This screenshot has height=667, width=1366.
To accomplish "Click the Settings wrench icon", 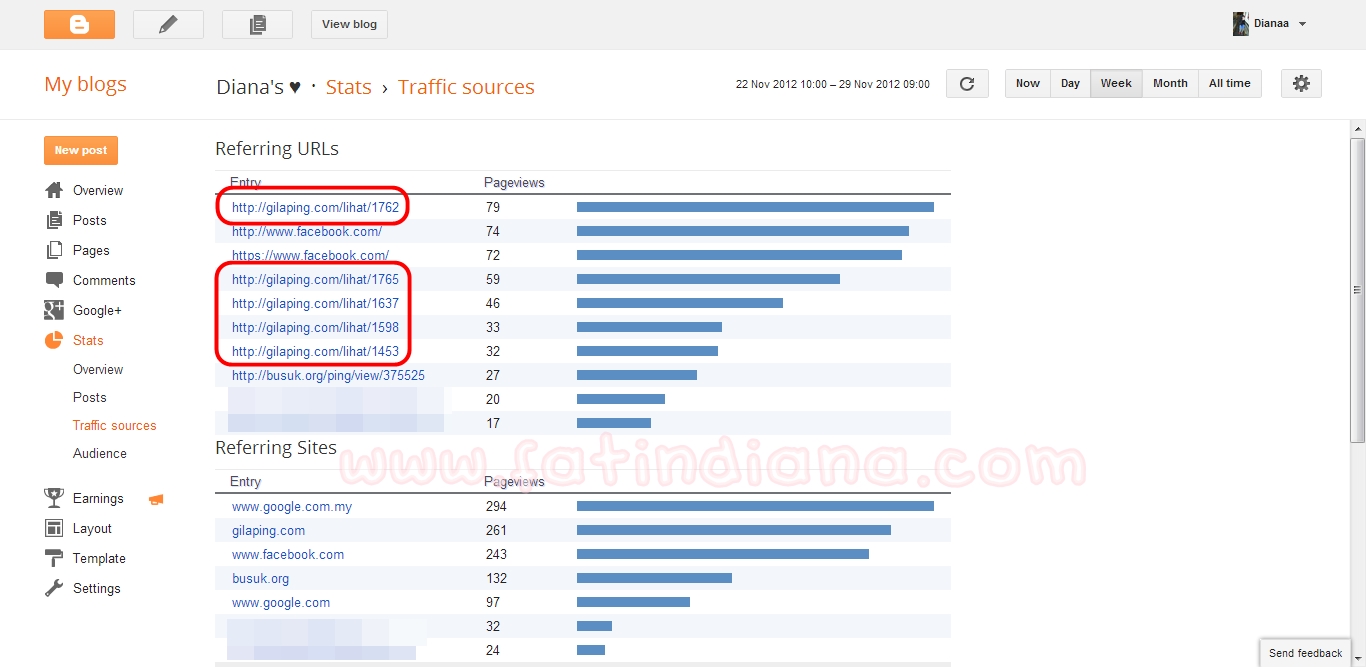I will pos(54,588).
